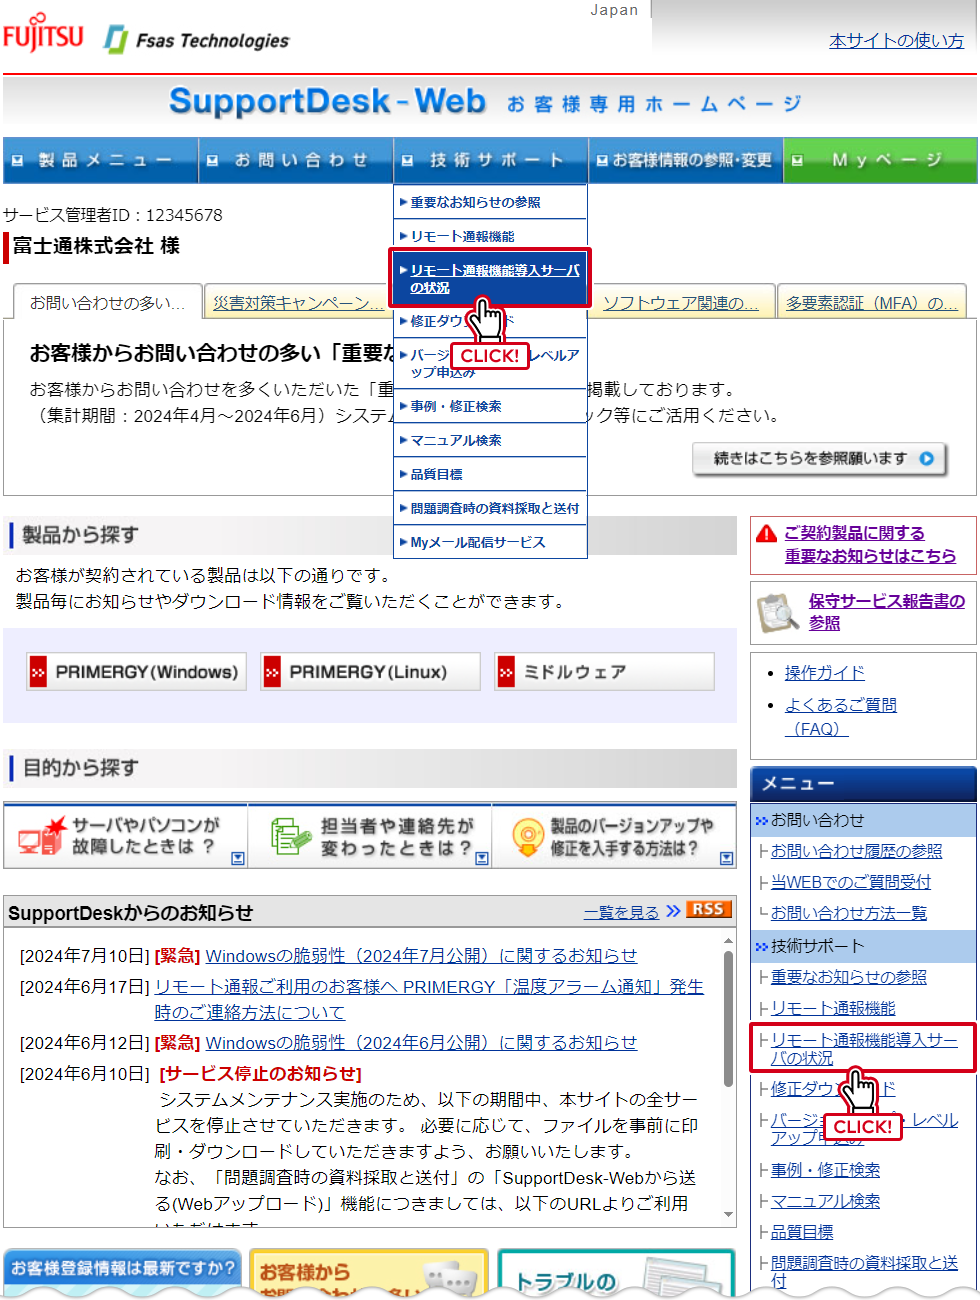Open the RSS feed icon

[708, 909]
